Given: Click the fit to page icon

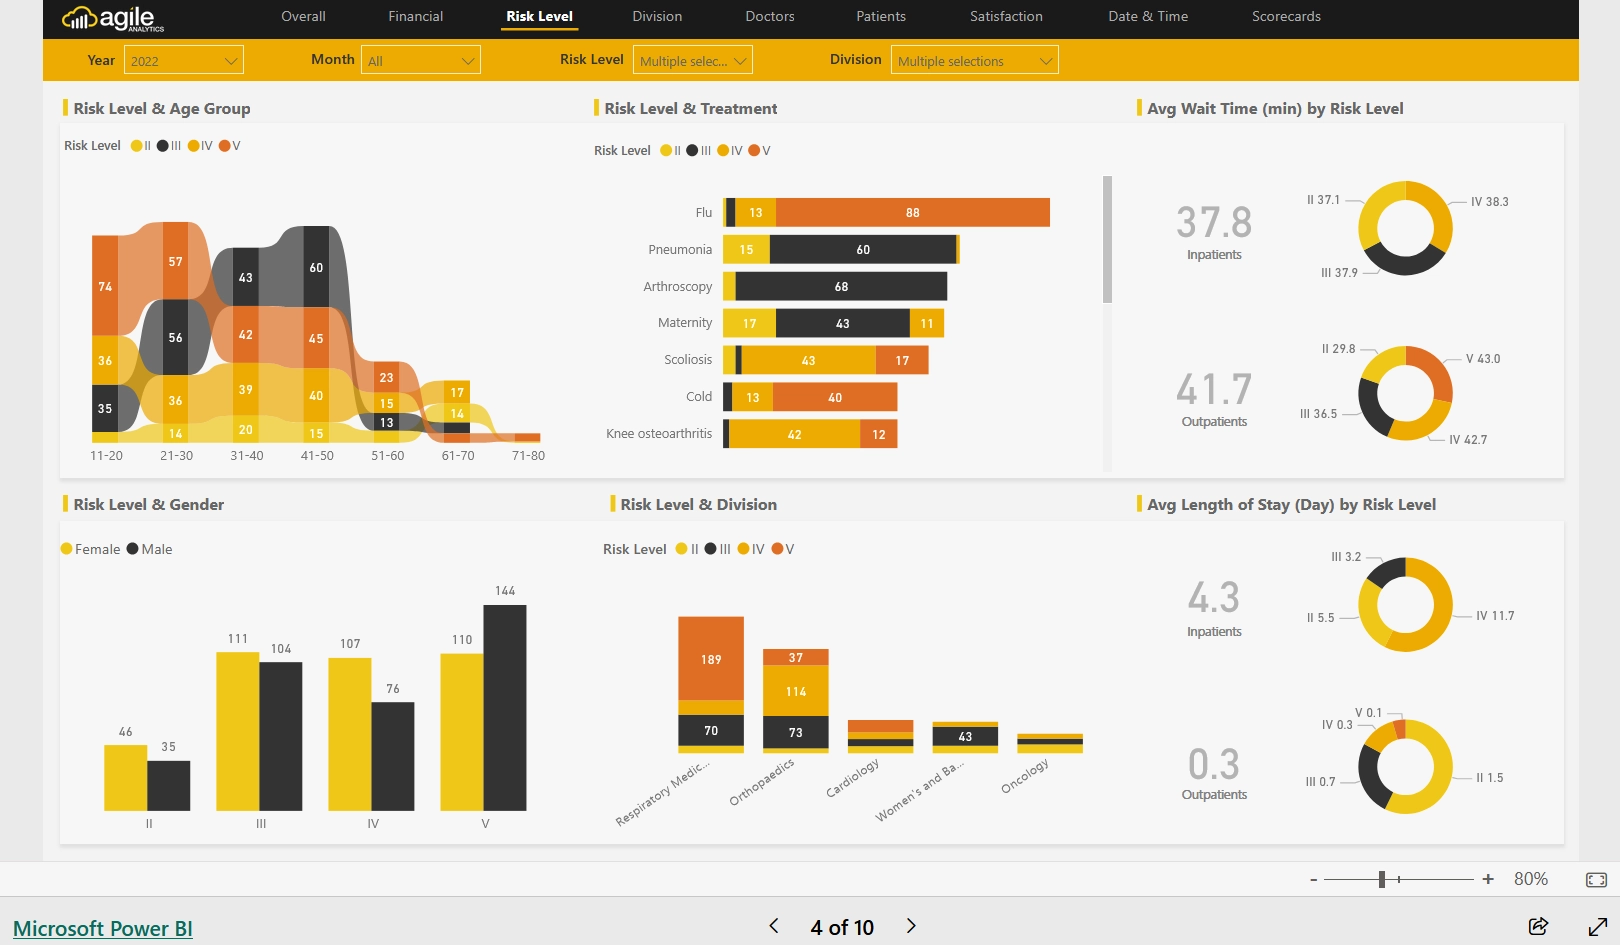Looking at the screenshot, I should pyautogui.click(x=1596, y=880).
